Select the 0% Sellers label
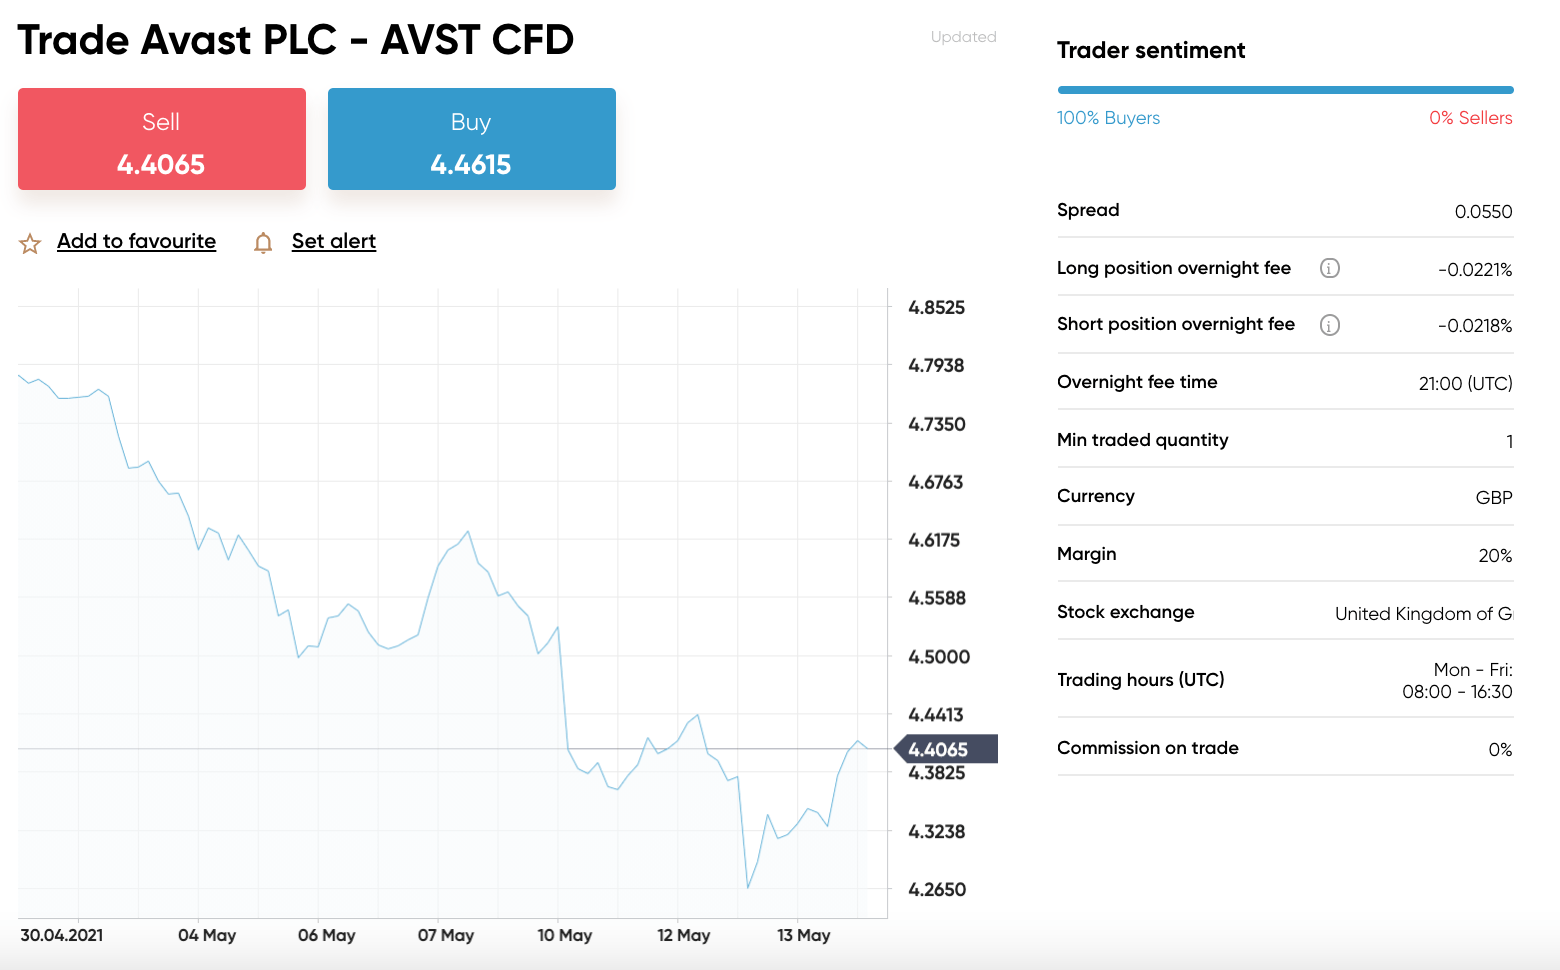The width and height of the screenshot is (1560, 970). (x=1470, y=118)
